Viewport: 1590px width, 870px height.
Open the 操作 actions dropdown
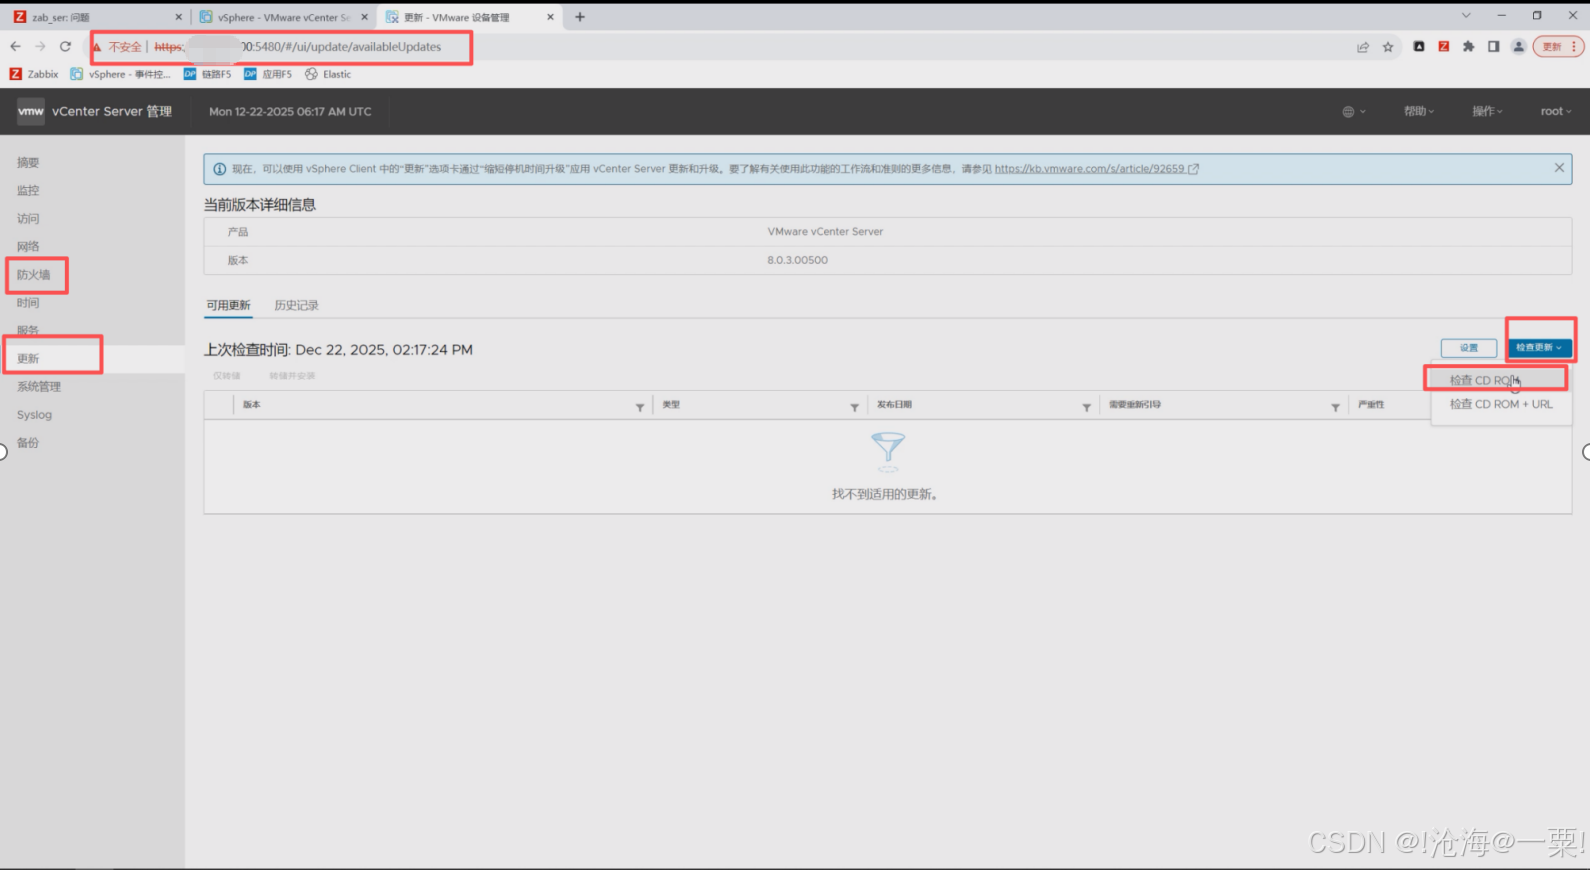click(1487, 111)
